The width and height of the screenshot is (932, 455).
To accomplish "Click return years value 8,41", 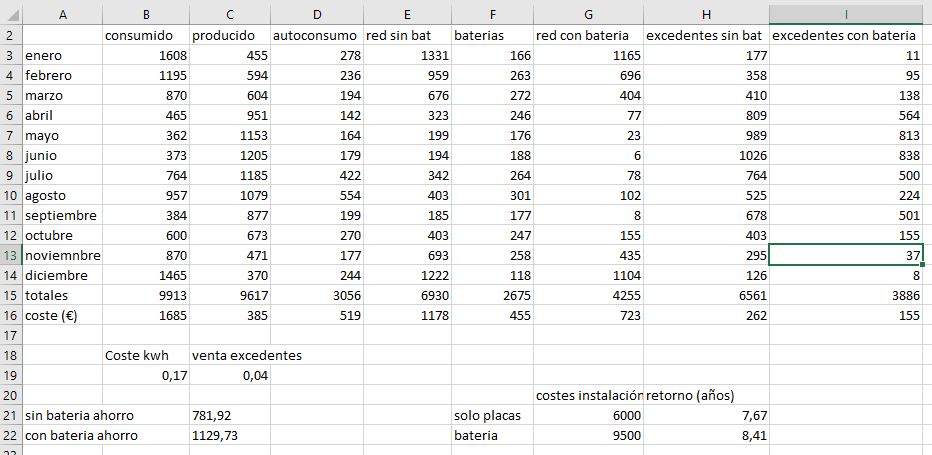I will click(x=706, y=435).
